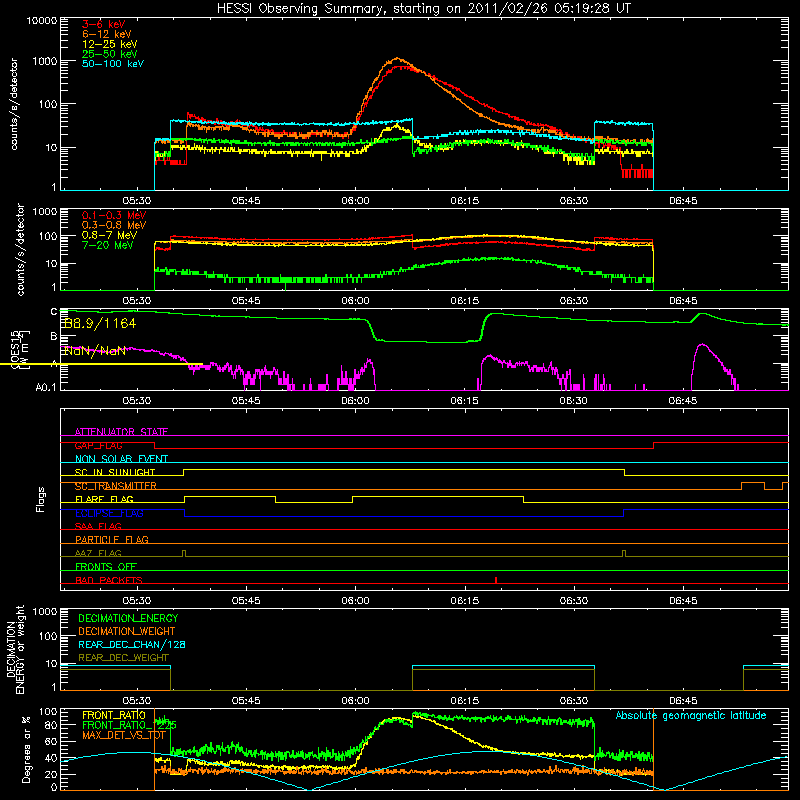The height and width of the screenshot is (800, 800).
Task: Click the SAA_FLAG label
Action: tap(98, 526)
